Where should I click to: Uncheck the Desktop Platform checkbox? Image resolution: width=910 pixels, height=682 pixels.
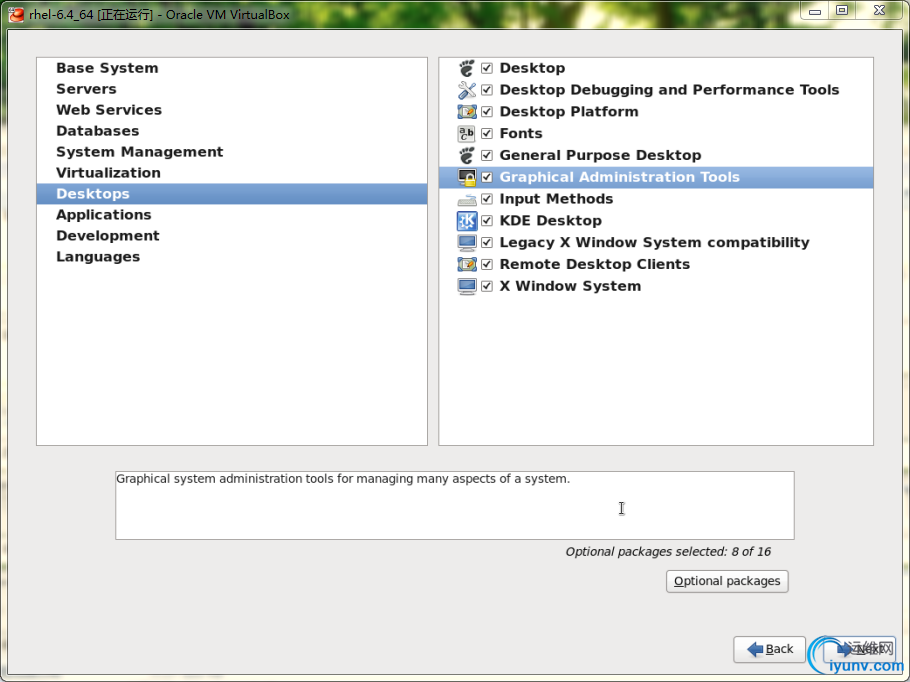487,111
